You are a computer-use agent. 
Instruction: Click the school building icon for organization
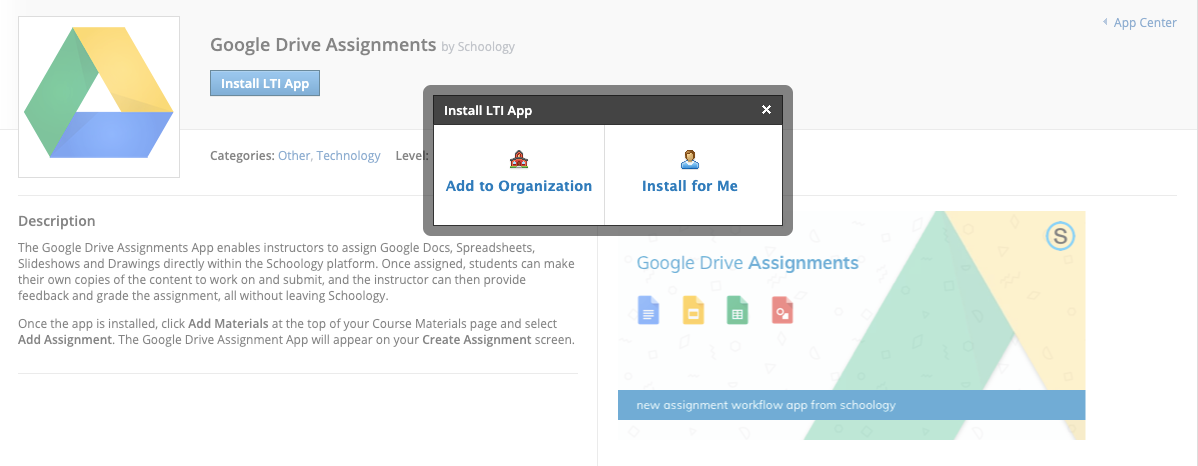[x=518, y=158]
